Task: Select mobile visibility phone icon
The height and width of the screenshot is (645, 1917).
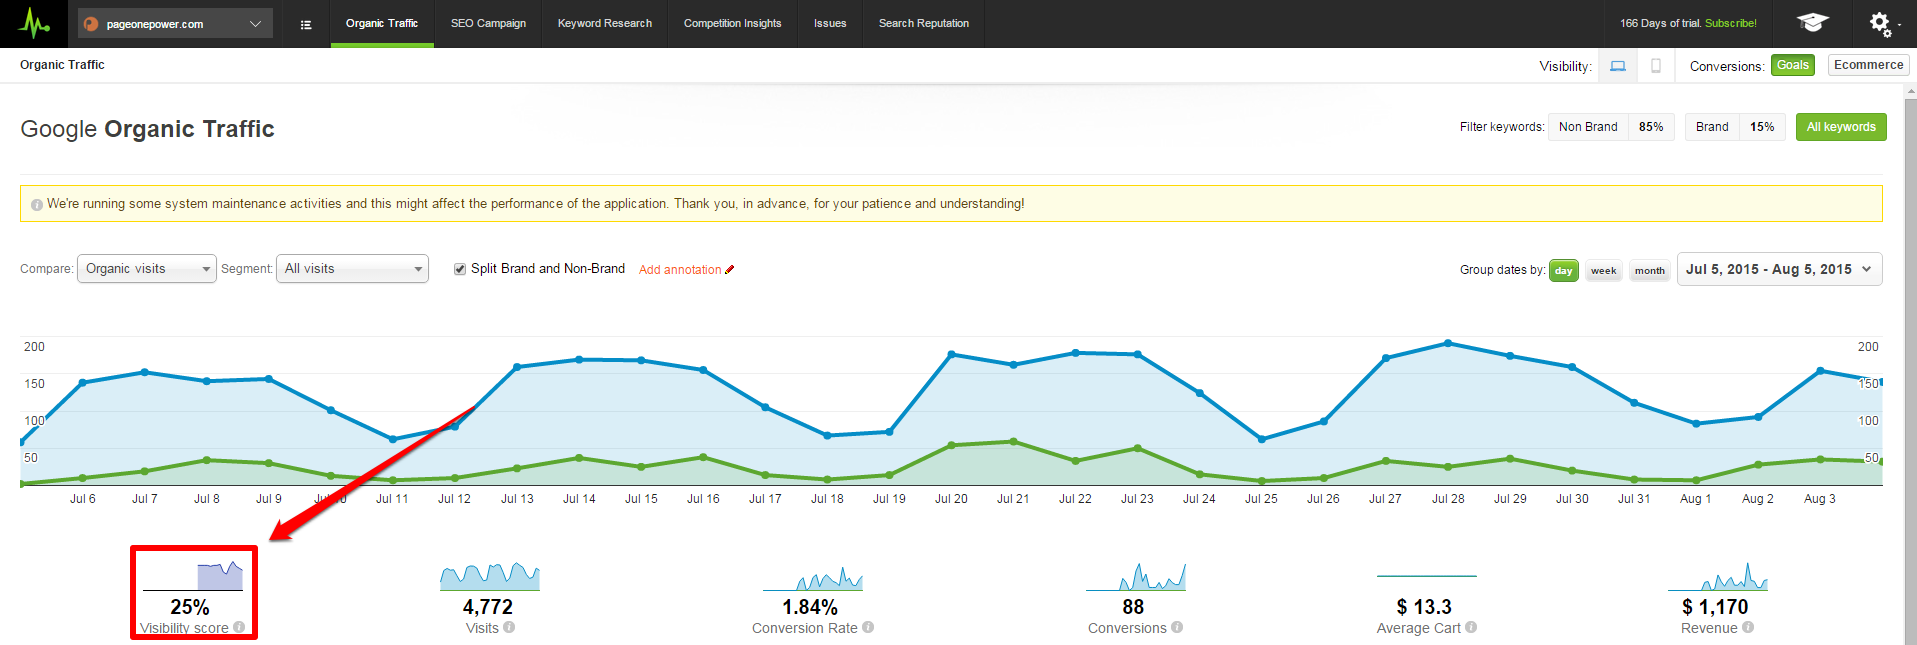Action: tap(1655, 66)
